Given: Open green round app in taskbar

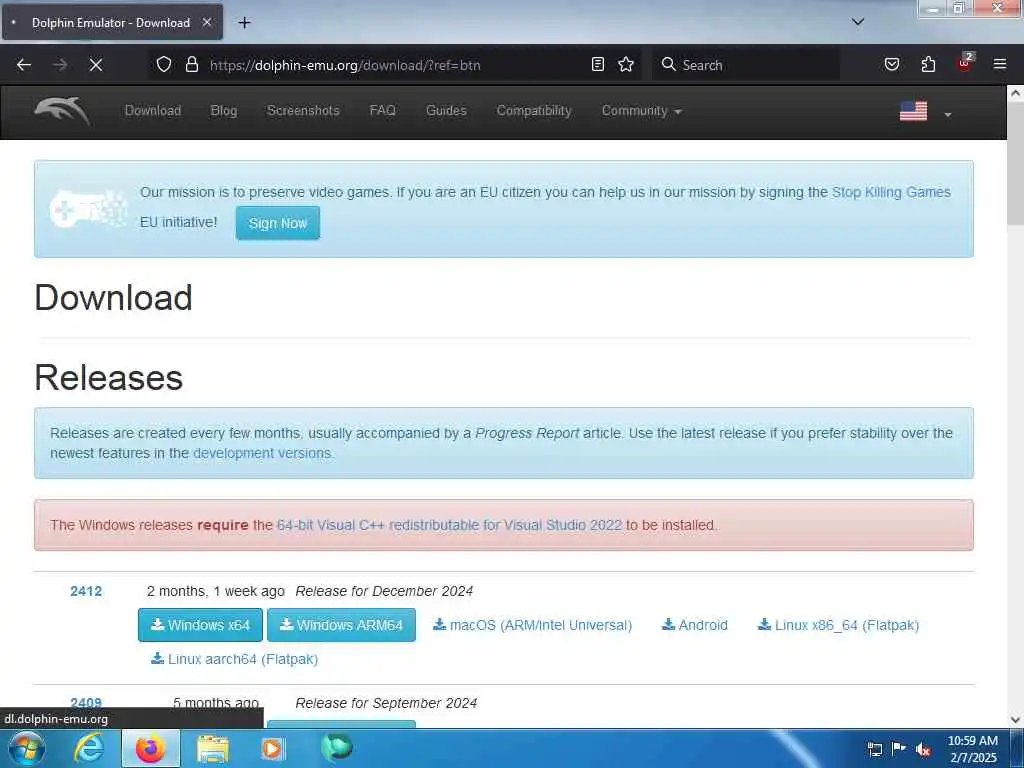Looking at the screenshot, I should 337,747.
